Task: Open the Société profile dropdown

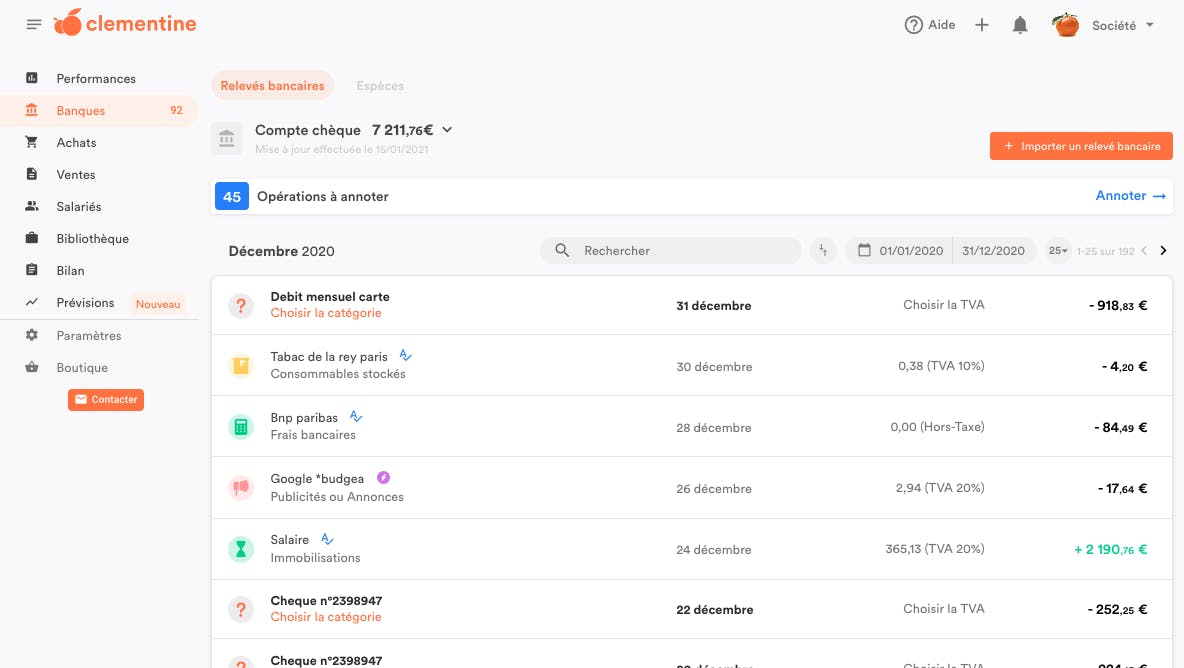Action: point(1122,25)
